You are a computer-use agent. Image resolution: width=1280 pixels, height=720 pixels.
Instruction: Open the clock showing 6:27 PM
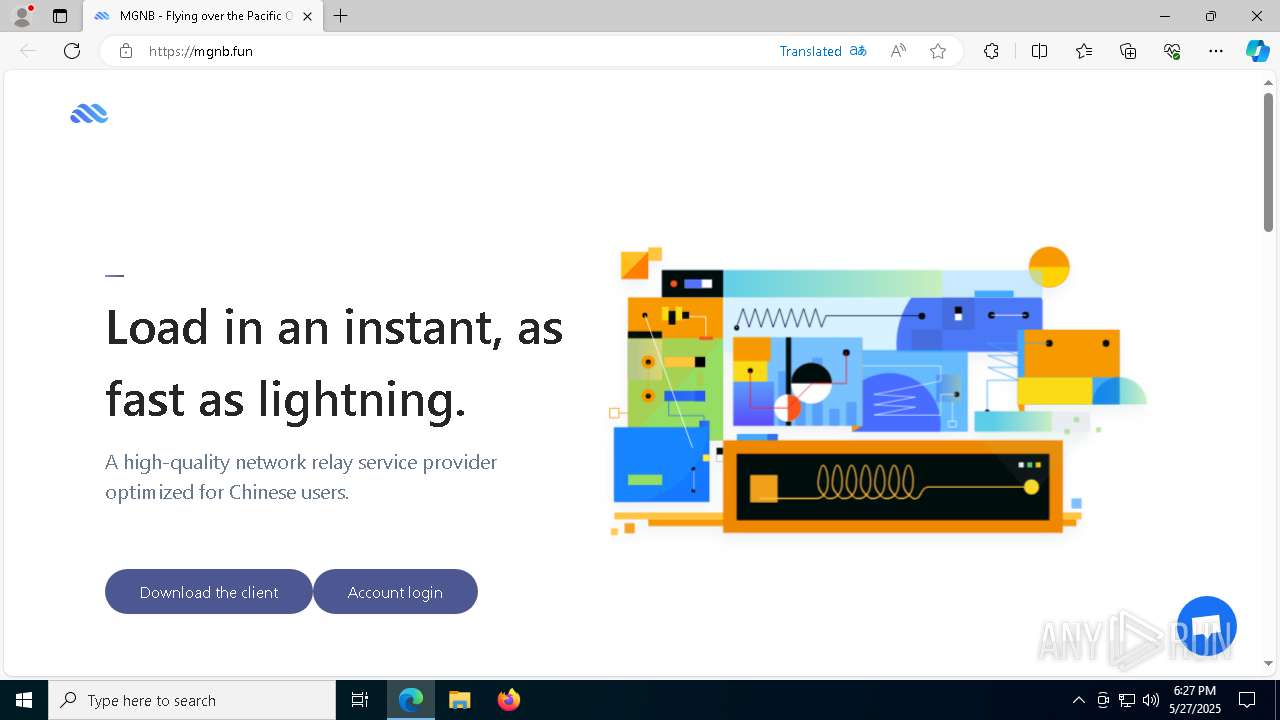pos(1196,700)
